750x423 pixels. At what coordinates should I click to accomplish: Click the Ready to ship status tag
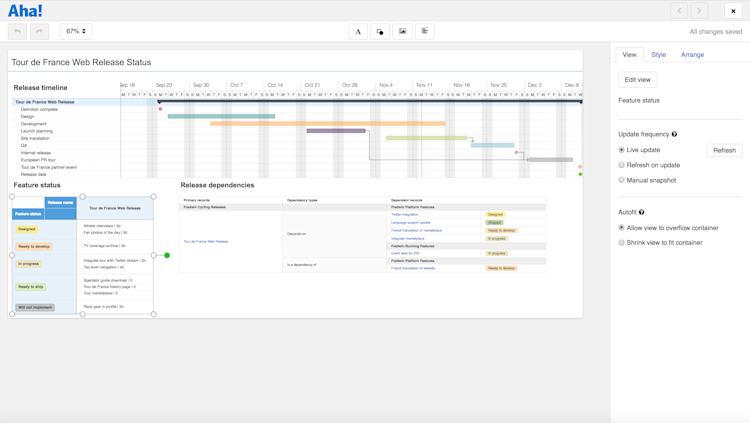pyautogui.click(x=31, y=287)
